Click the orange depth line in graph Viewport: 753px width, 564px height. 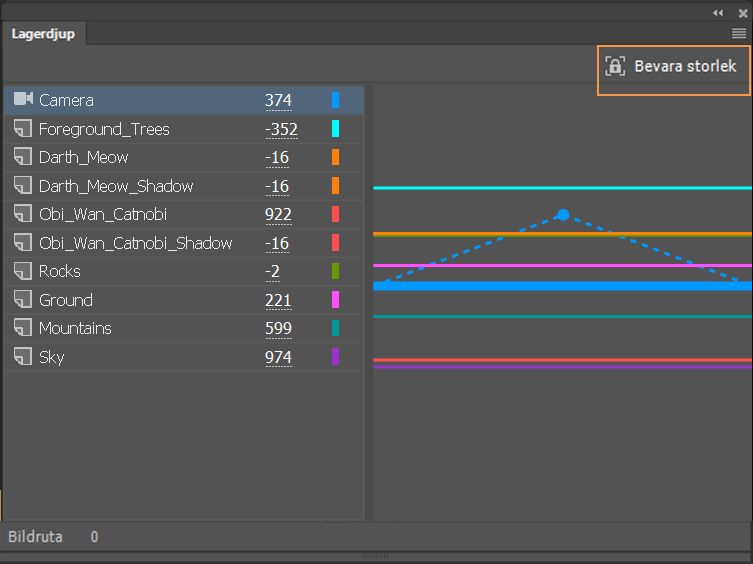pos(562,234)
